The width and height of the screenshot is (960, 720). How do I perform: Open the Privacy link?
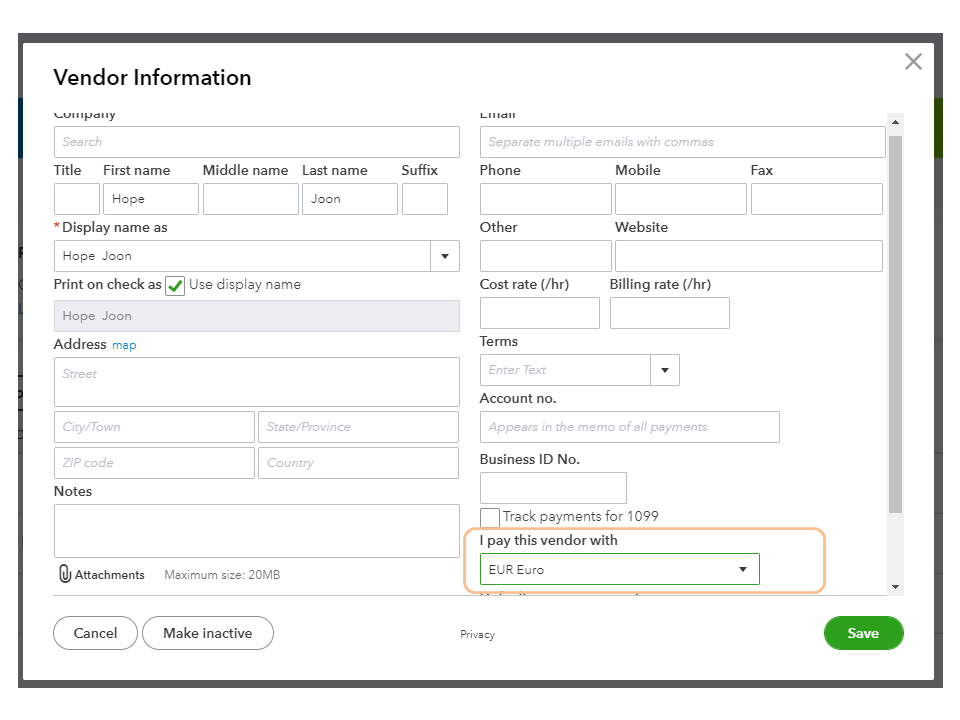(478, 634)
